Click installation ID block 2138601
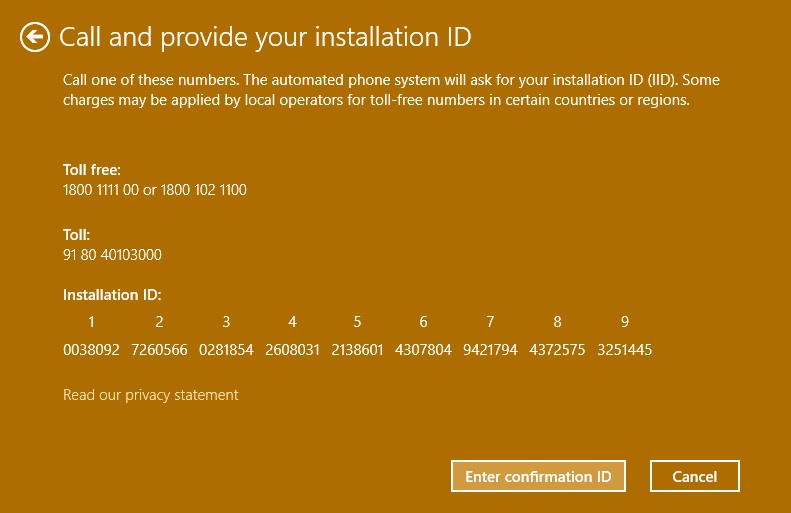Viewport: 791px width, 513px height. pos(358,350)
